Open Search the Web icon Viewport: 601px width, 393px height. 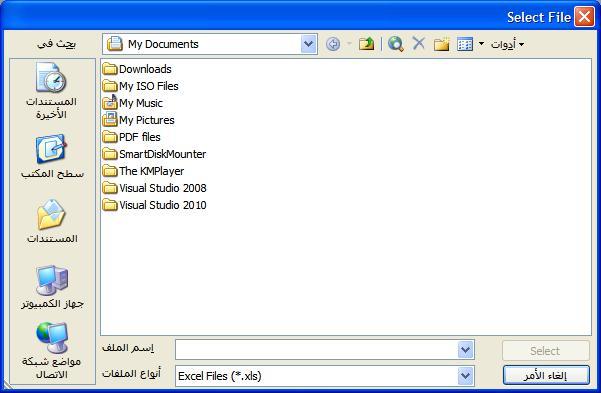click(x=396, y=44)
